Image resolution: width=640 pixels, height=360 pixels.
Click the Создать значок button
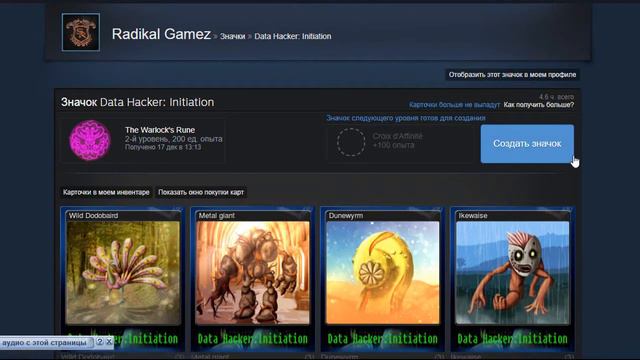pyautogui.click(x=527, y=144)
